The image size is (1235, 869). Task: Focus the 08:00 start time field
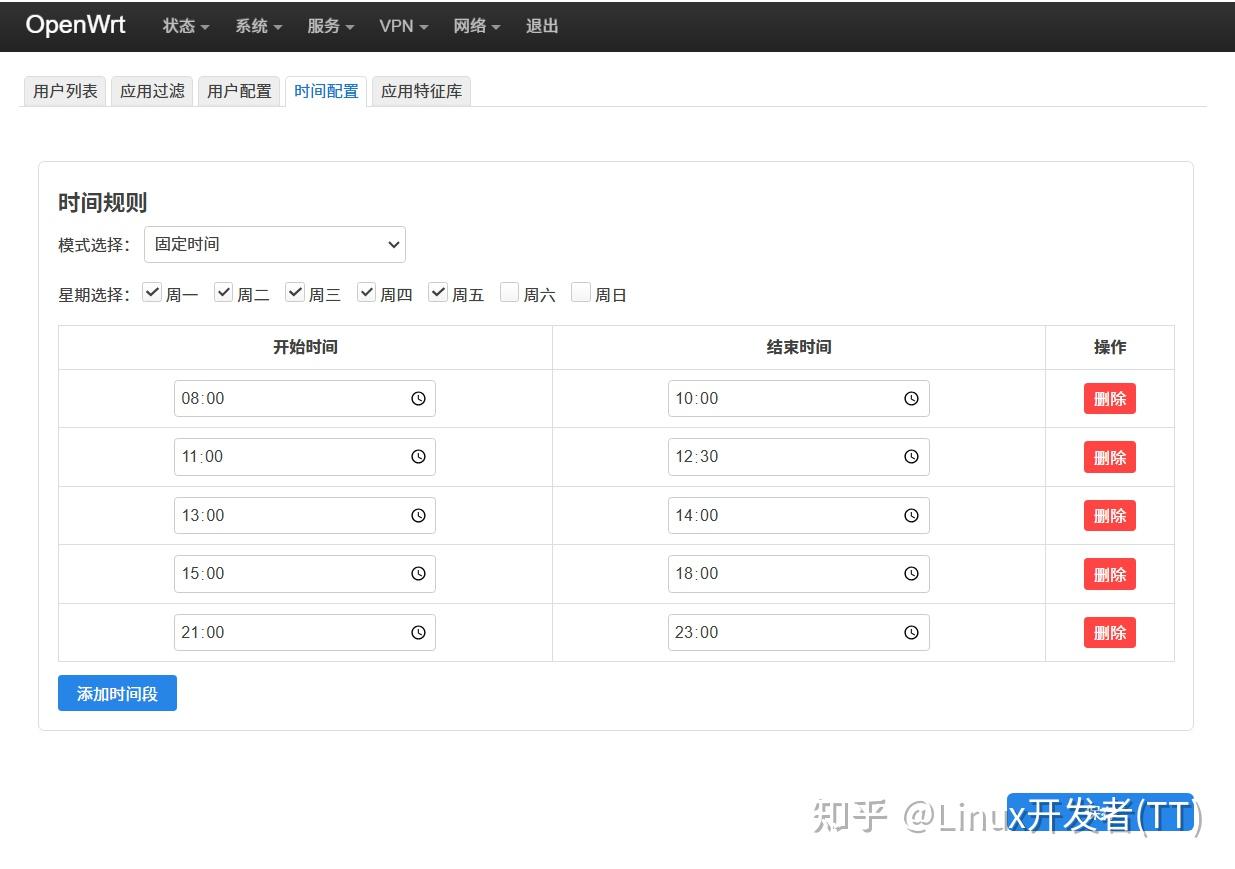(x=305, y=398)
